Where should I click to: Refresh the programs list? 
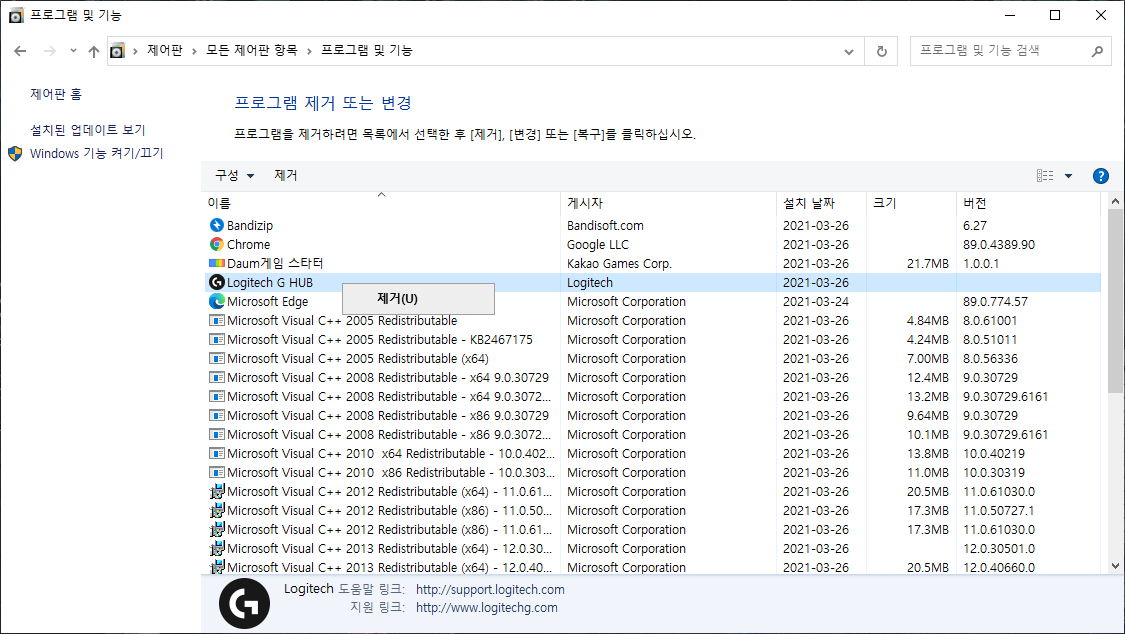pyautogui.click(x=882, y=51)
